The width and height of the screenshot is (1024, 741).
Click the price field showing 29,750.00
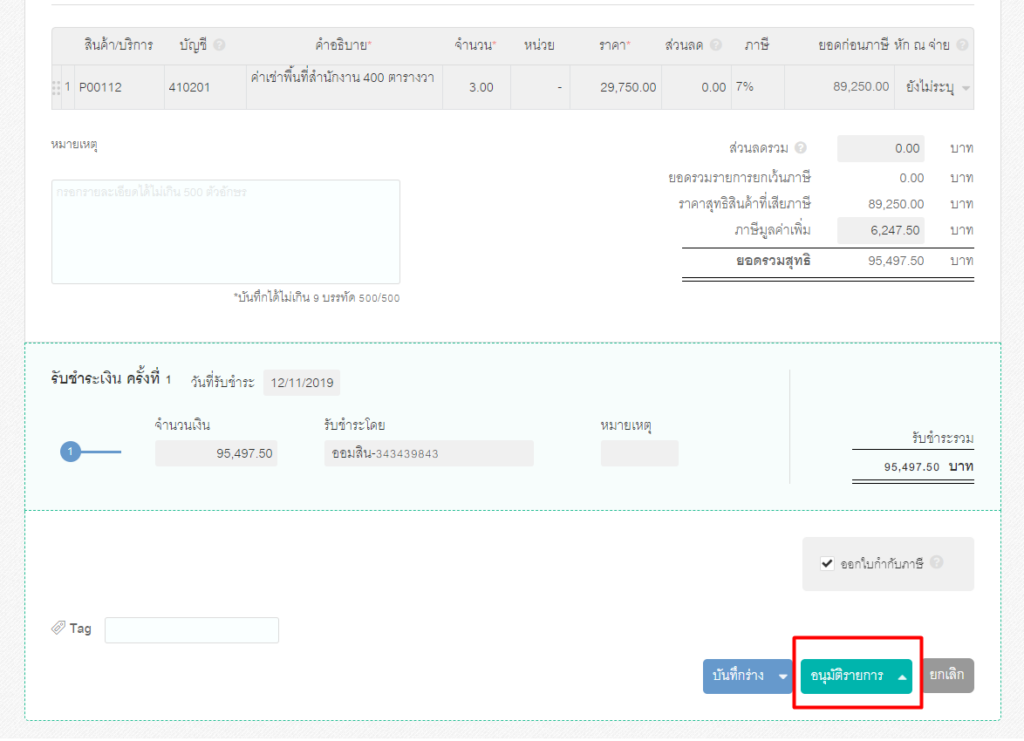pos(617,88)
